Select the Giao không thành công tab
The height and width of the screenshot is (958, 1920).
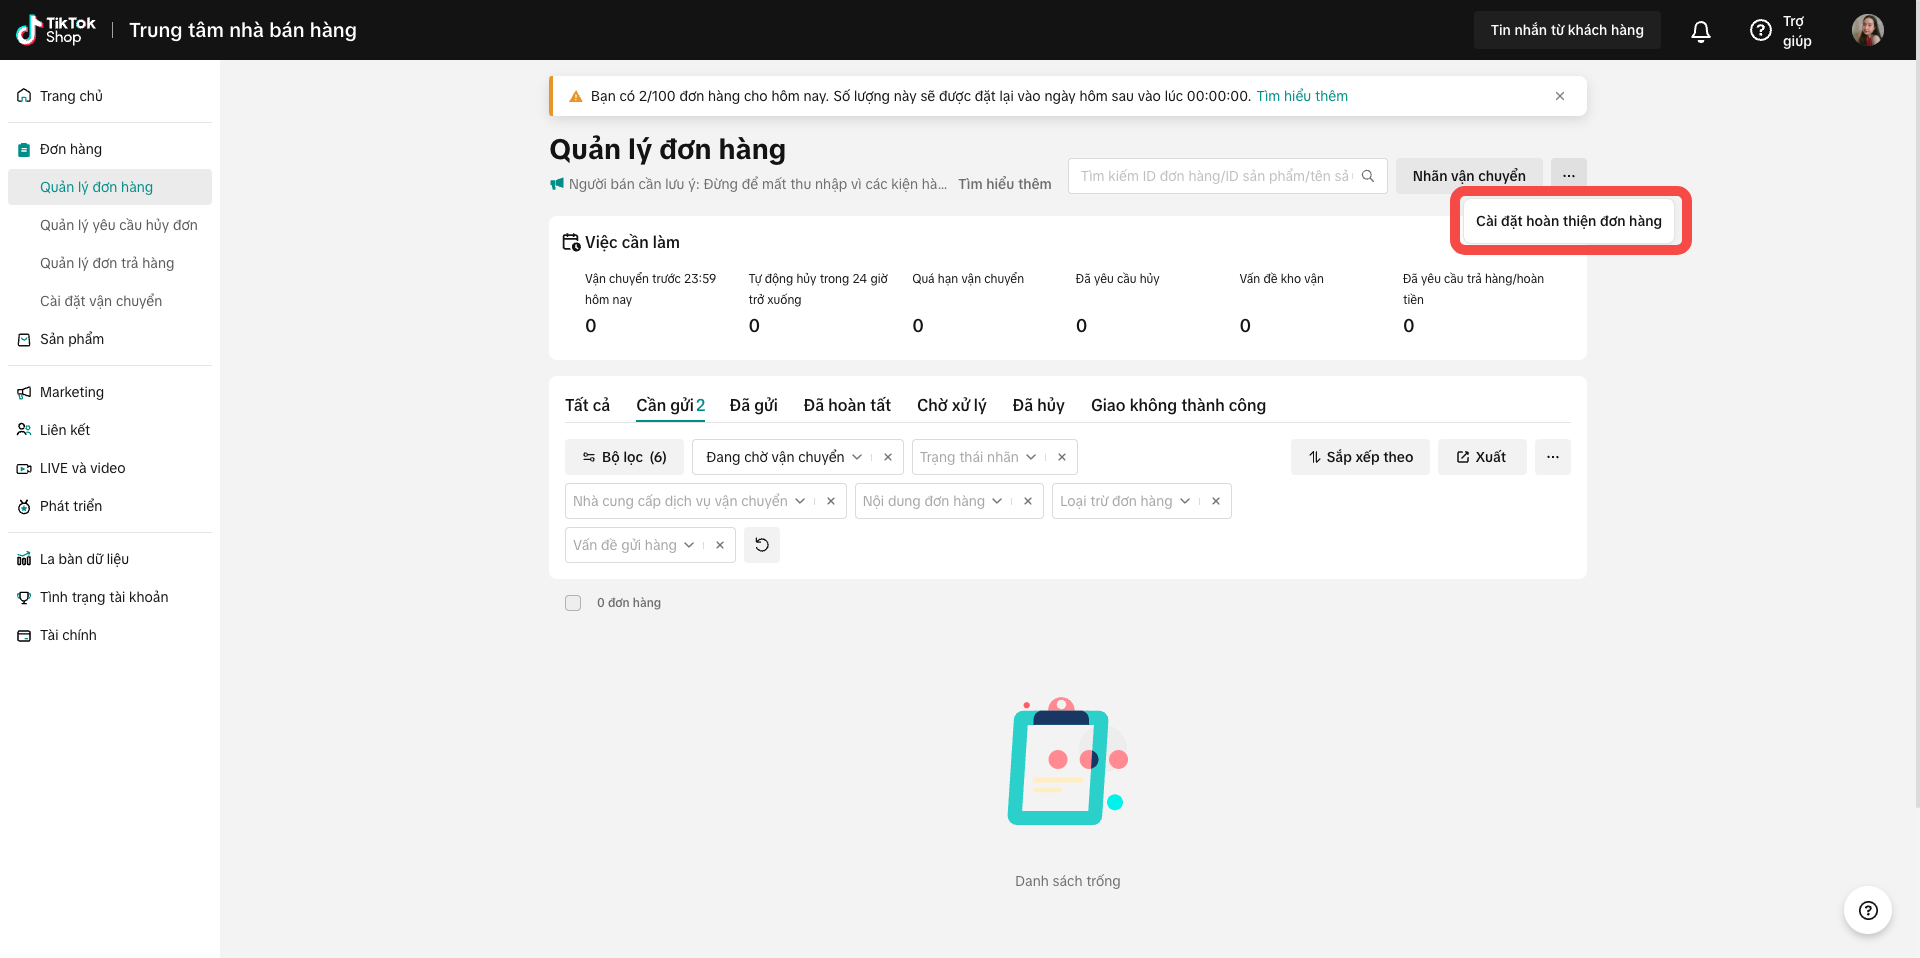1178,405
